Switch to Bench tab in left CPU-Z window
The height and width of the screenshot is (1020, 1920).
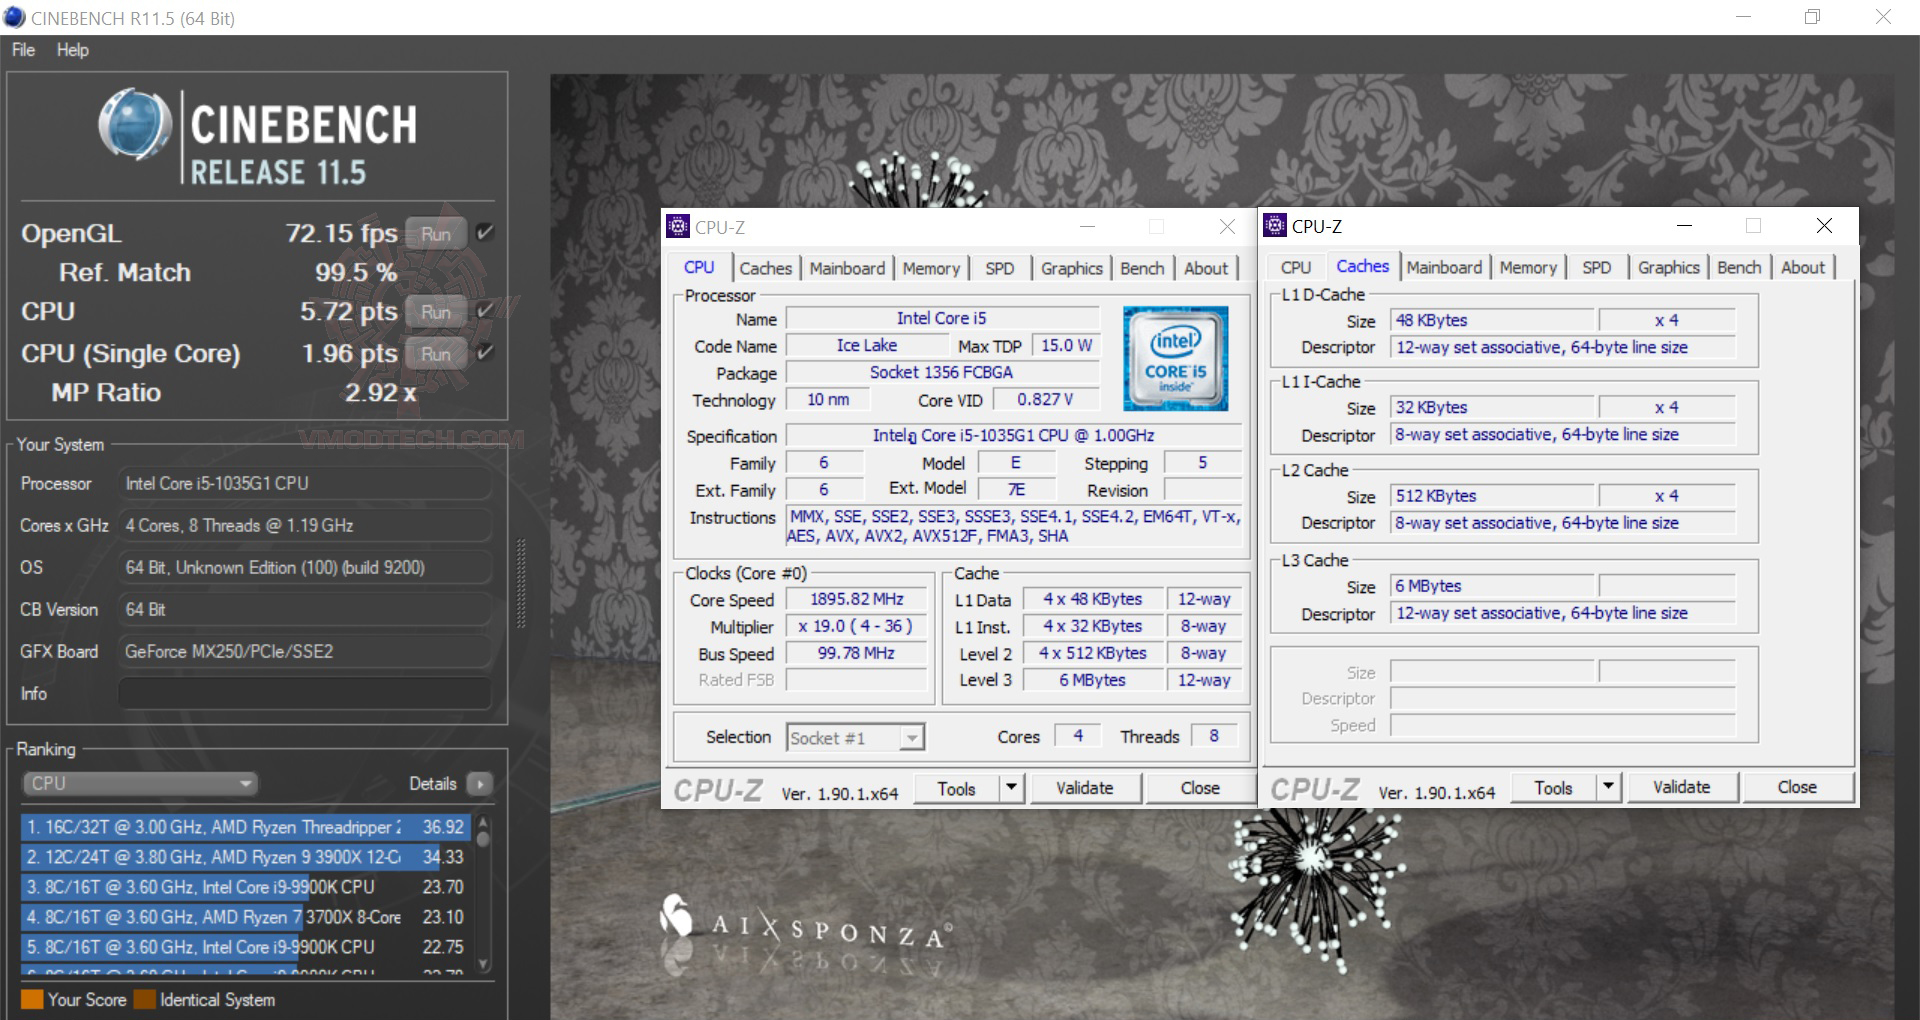(x=1142, y=268)
